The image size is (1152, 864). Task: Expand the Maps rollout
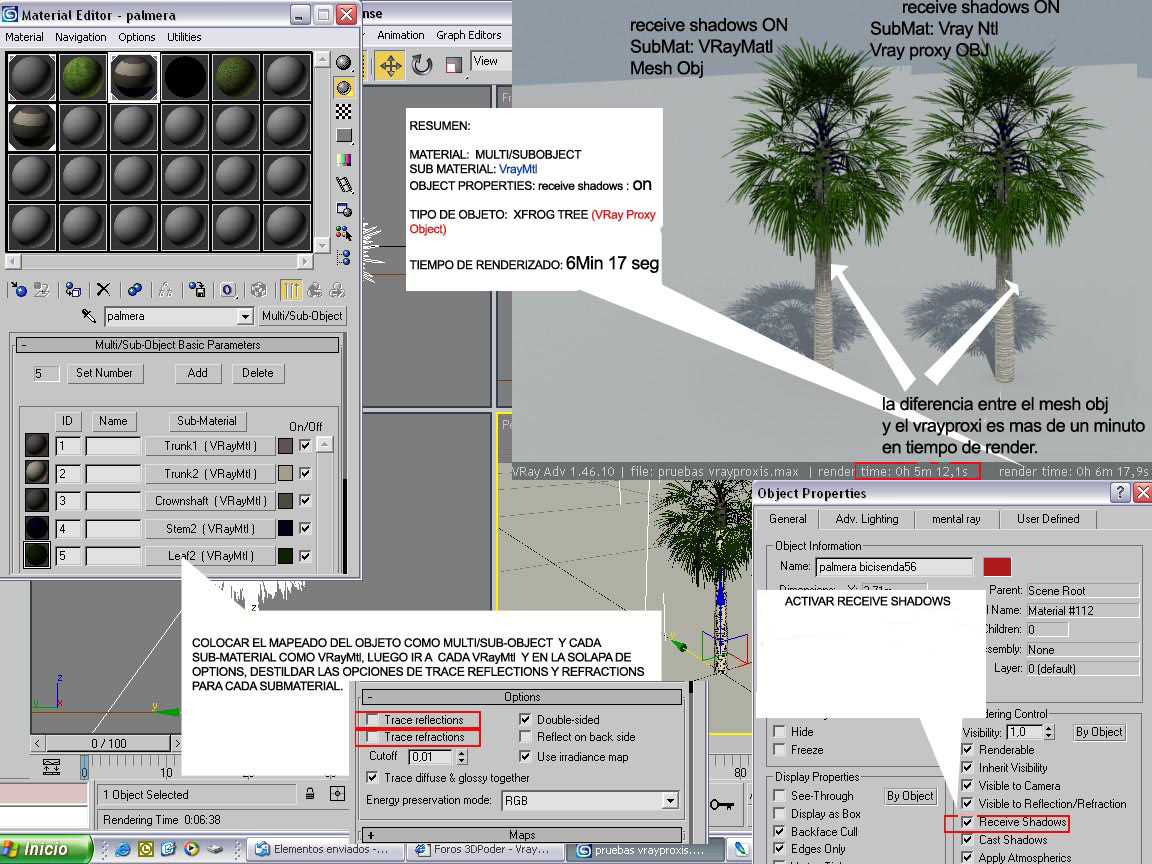click(522, 835)
